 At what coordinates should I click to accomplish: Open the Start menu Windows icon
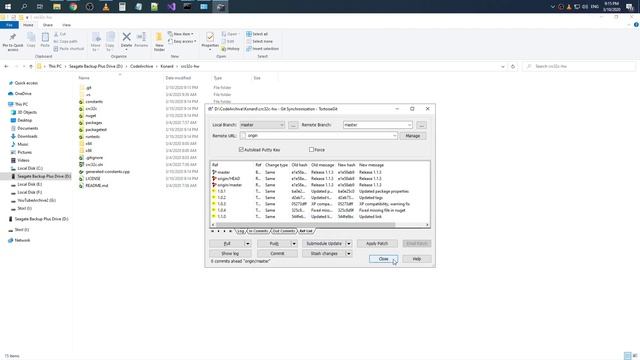click(7, 7)
